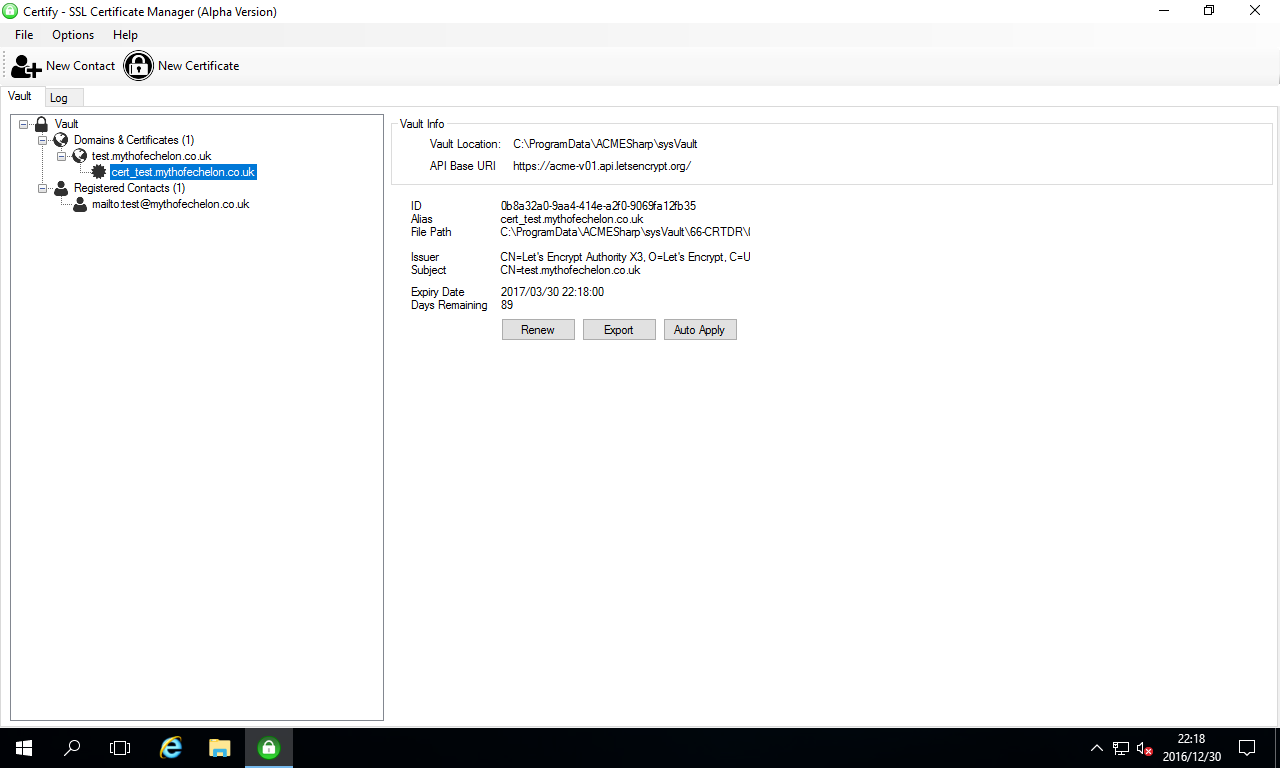Click the Subject value CN=test.mythofechelon.co.uk
The image size is (1280, 768).
pyautogui.click(x=570, y=270)
